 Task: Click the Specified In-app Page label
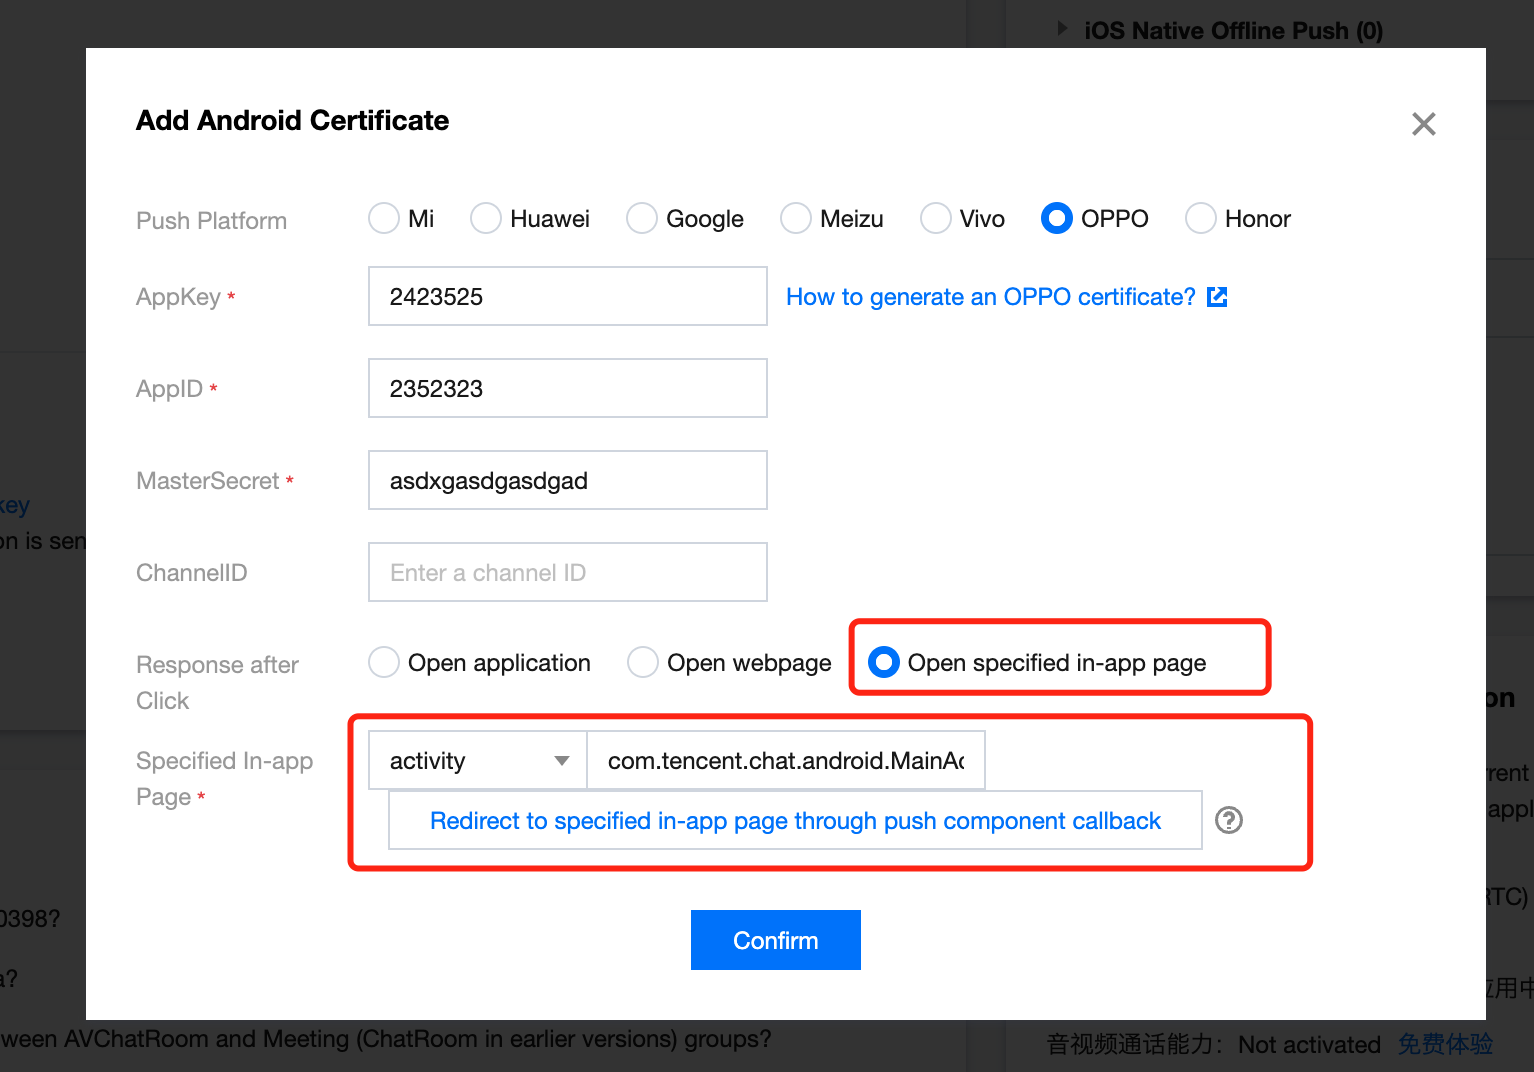pyautogui.click(x=225, y=778)
